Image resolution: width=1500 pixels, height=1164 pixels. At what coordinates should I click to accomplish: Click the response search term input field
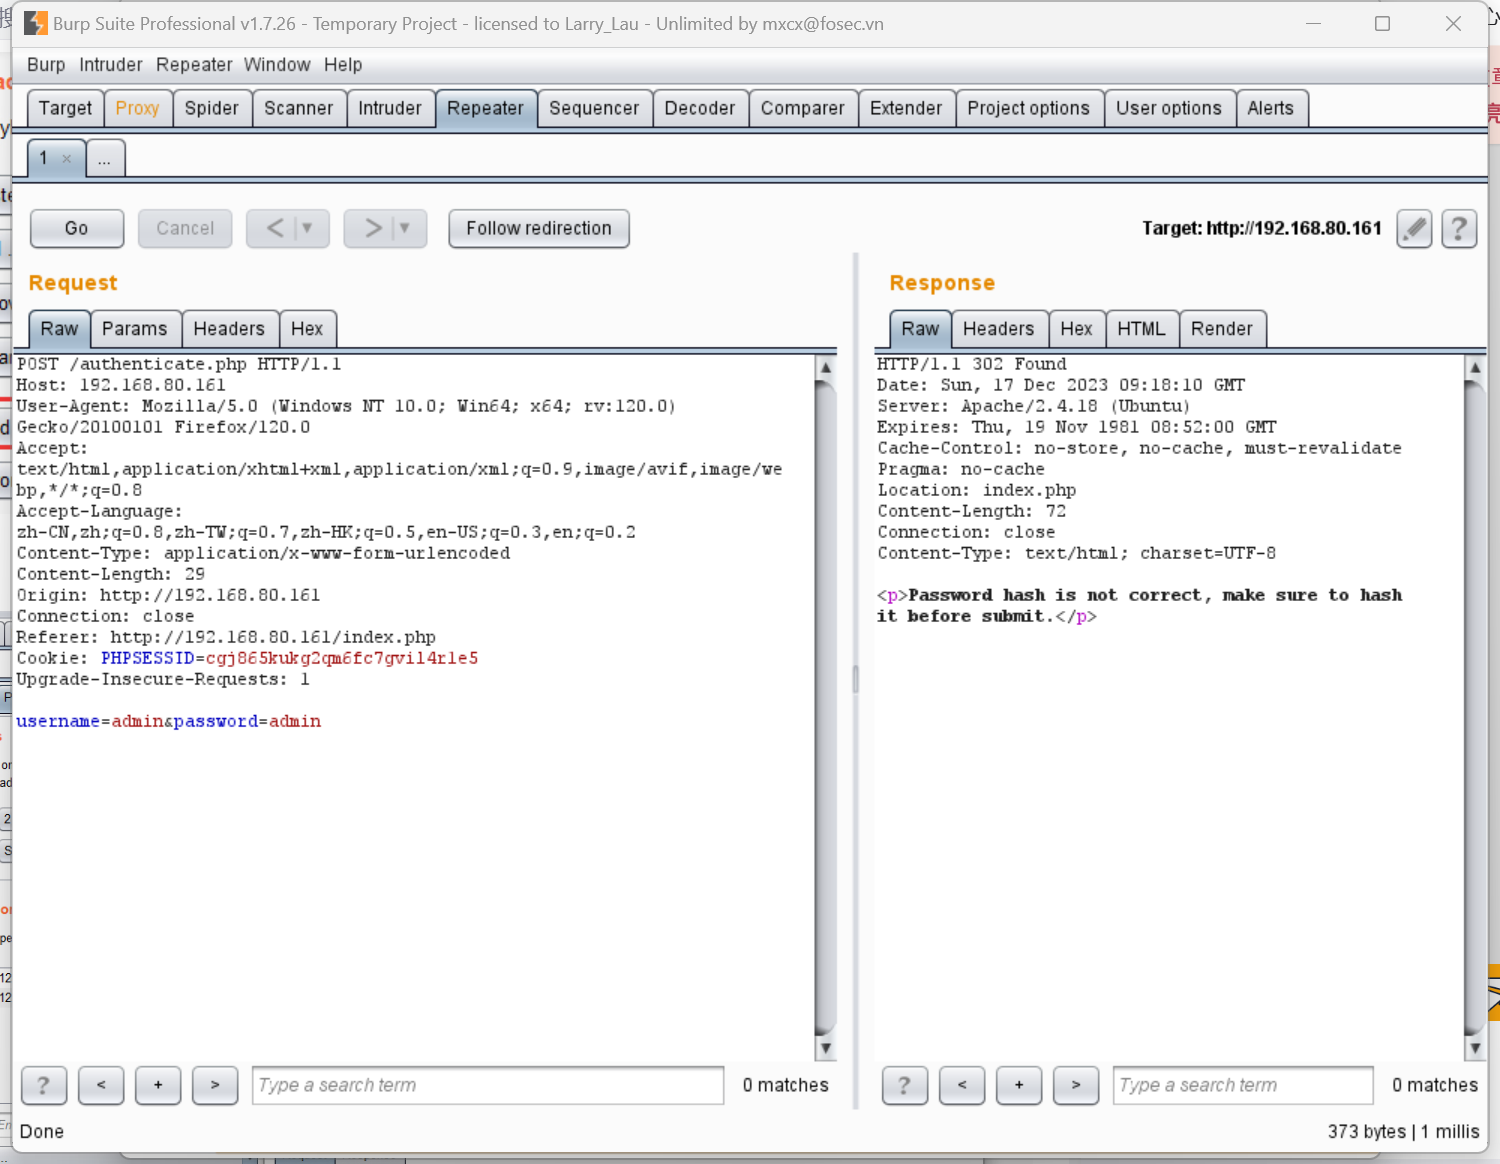point(1243,1085)
